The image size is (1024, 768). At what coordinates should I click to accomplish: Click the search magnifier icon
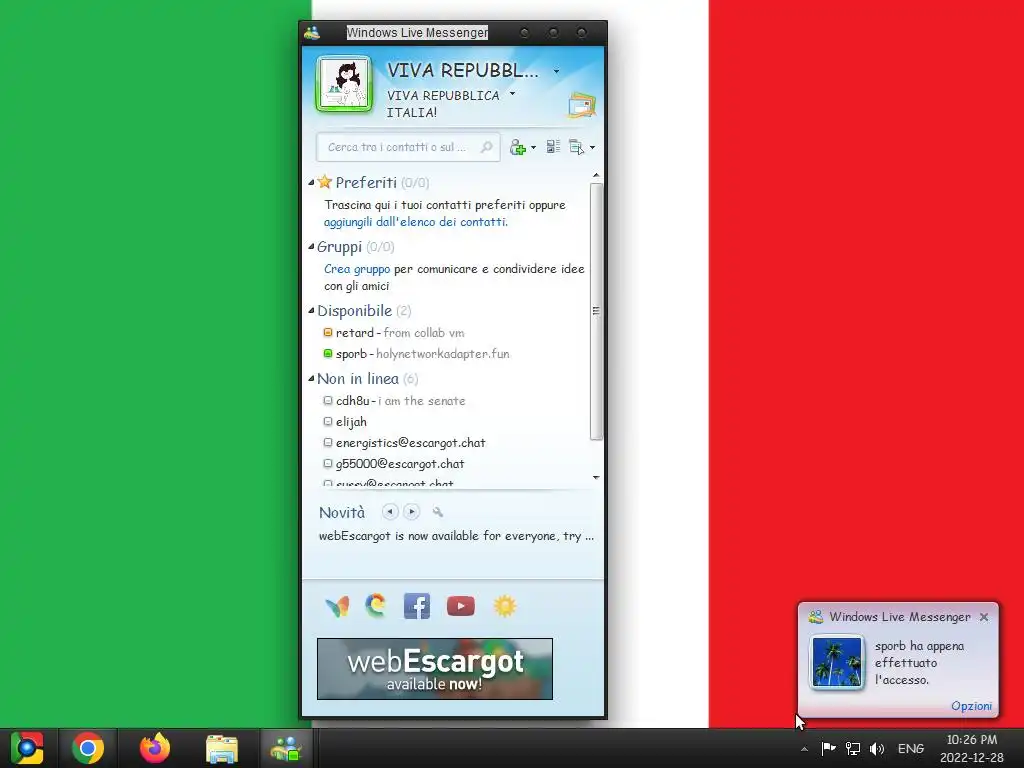click(487, 147)
